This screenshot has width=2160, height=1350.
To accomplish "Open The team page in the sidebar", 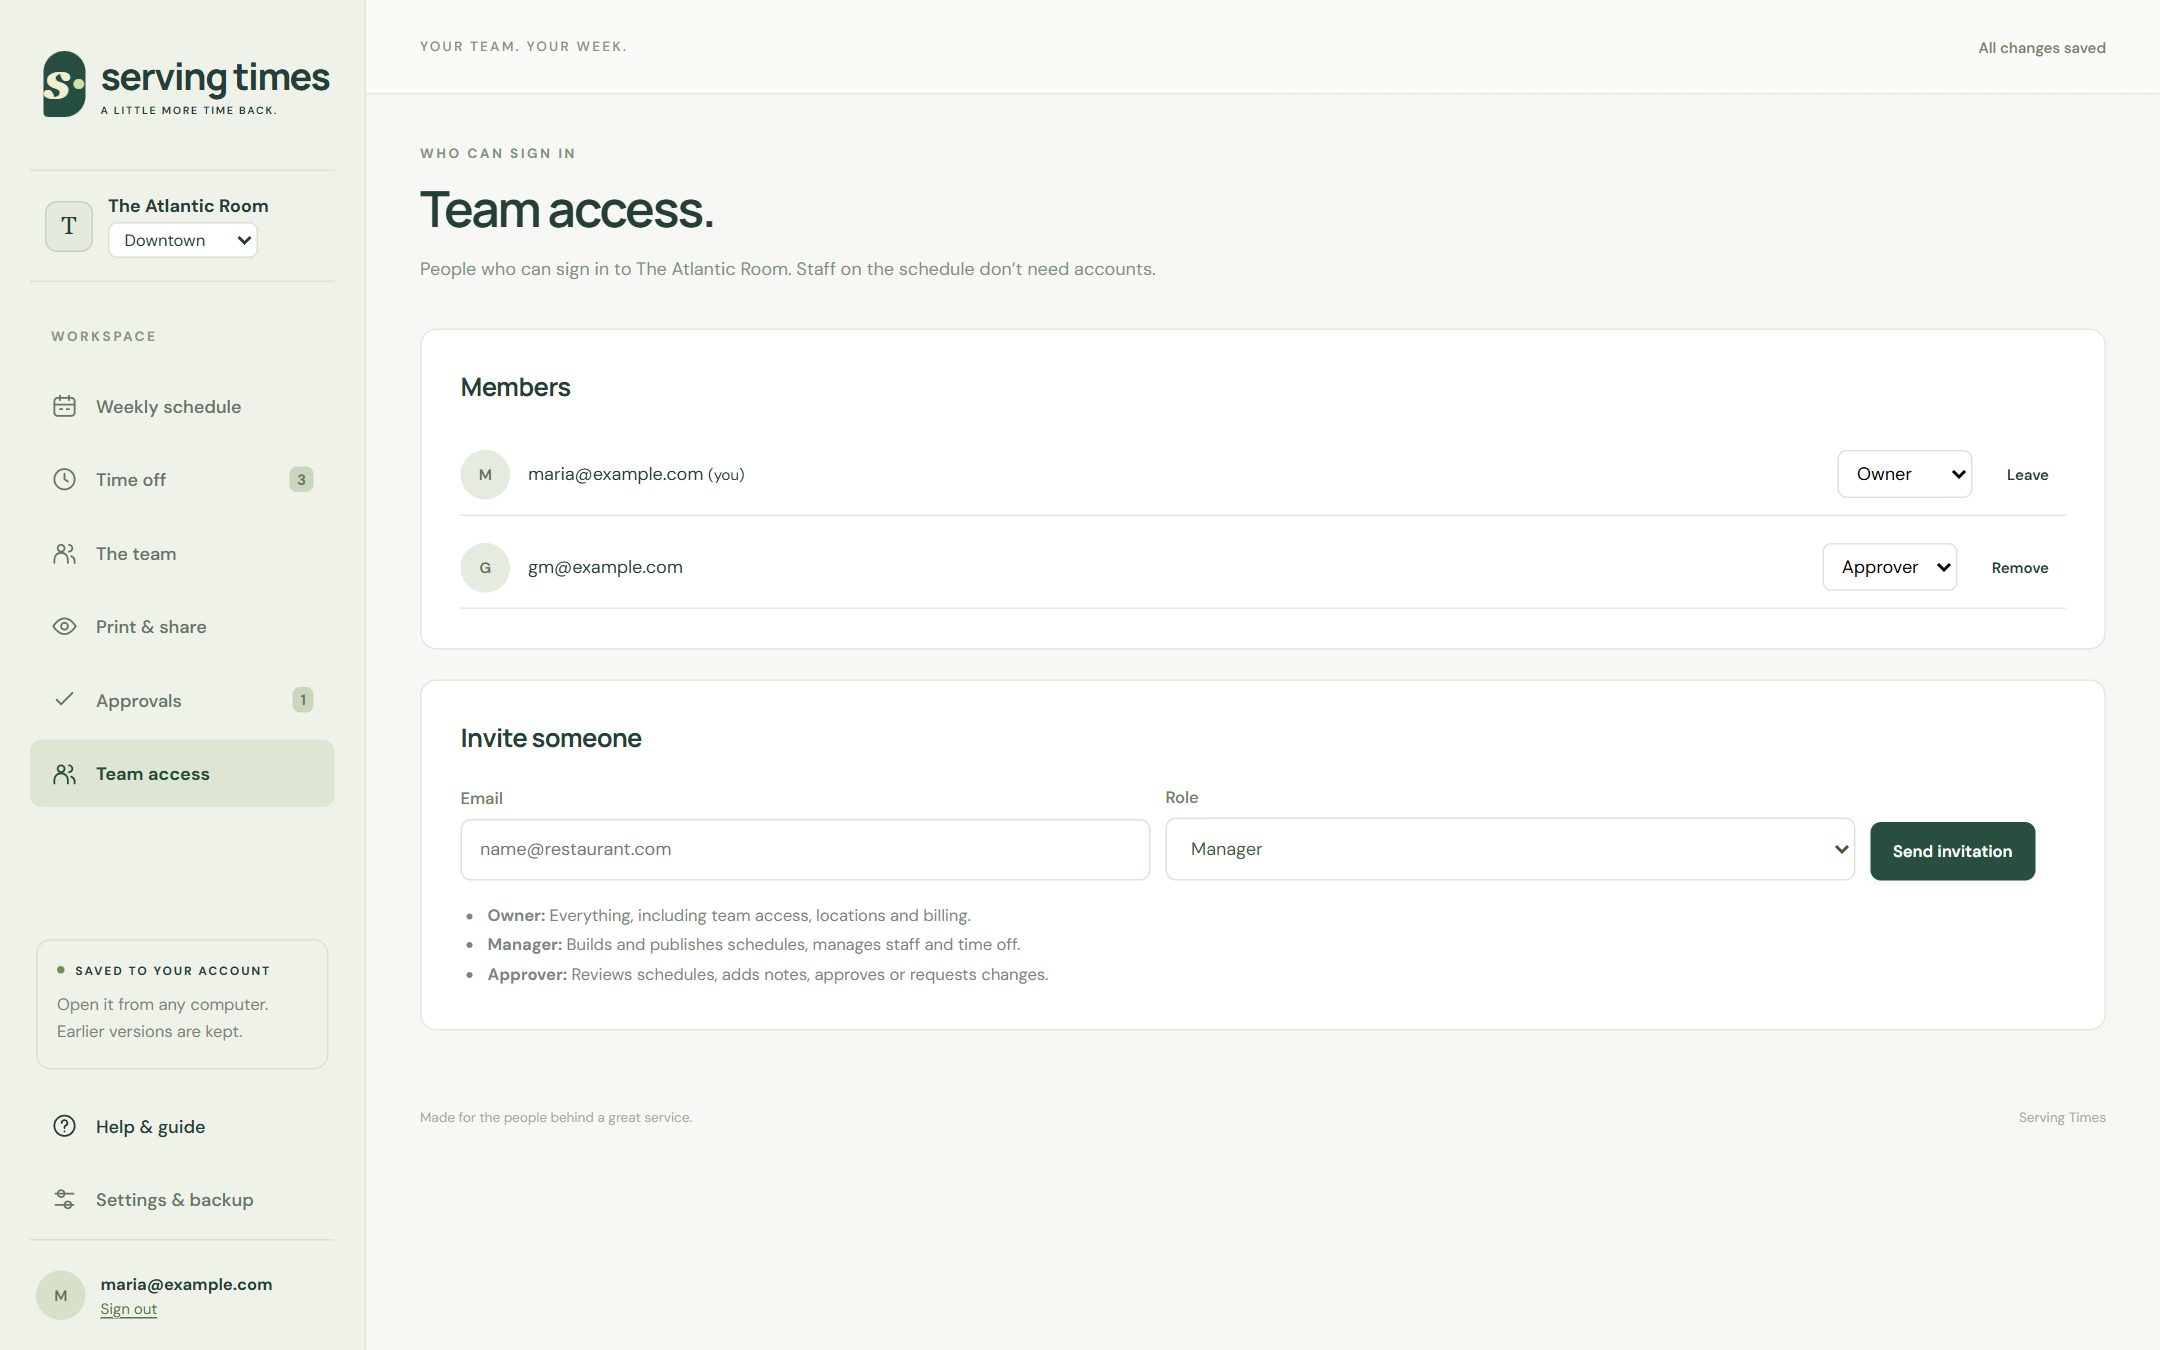I will (182, 553).
